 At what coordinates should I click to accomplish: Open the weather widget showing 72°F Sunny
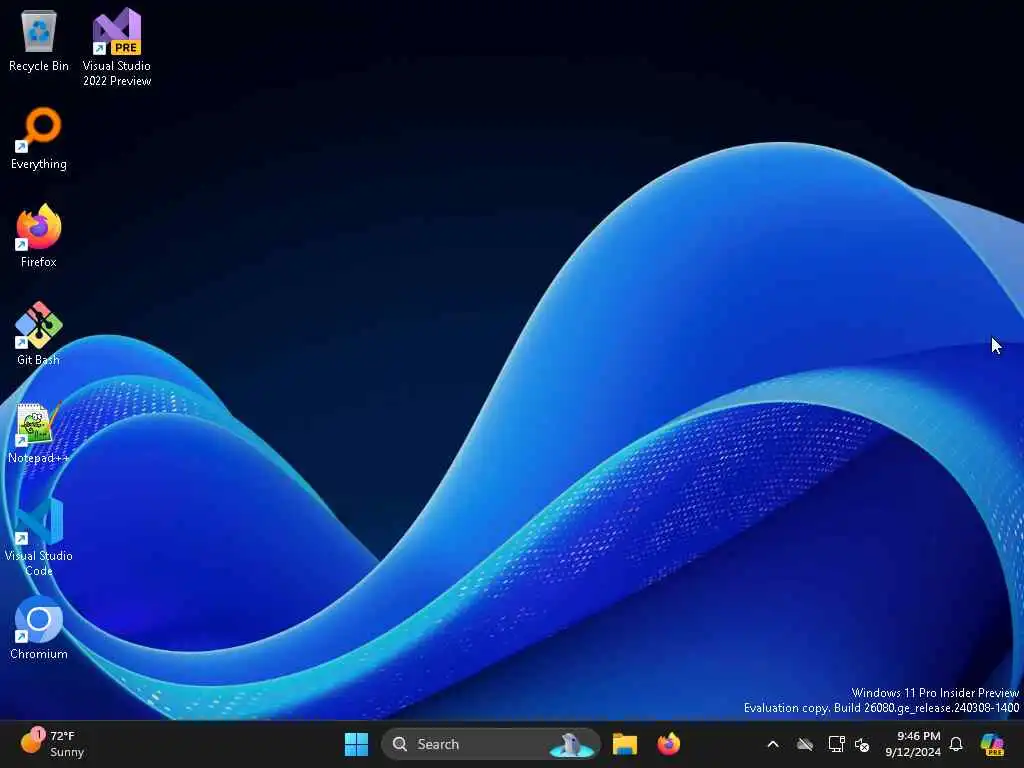52,744
